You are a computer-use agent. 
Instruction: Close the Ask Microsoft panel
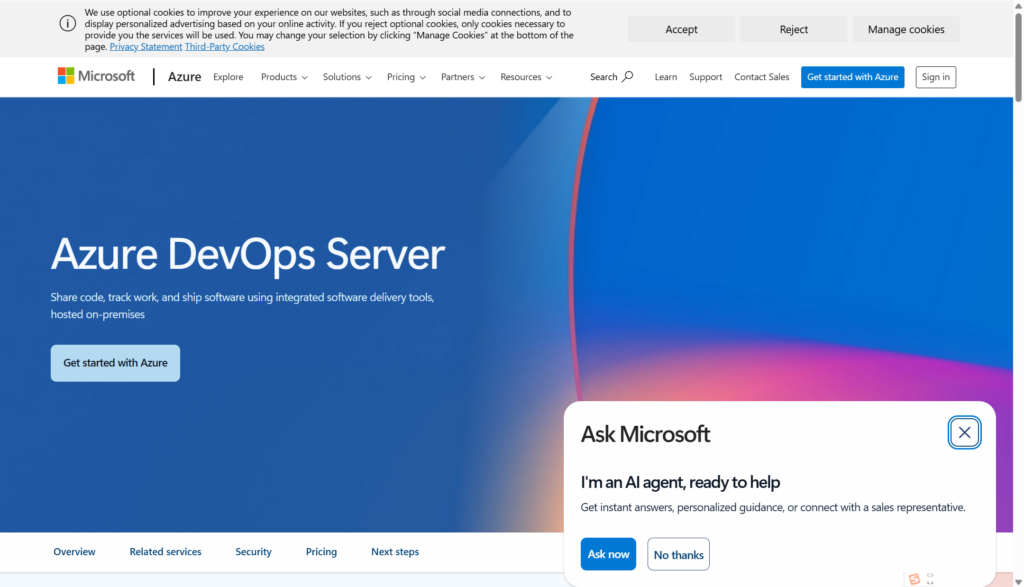(x=964, y=432)
